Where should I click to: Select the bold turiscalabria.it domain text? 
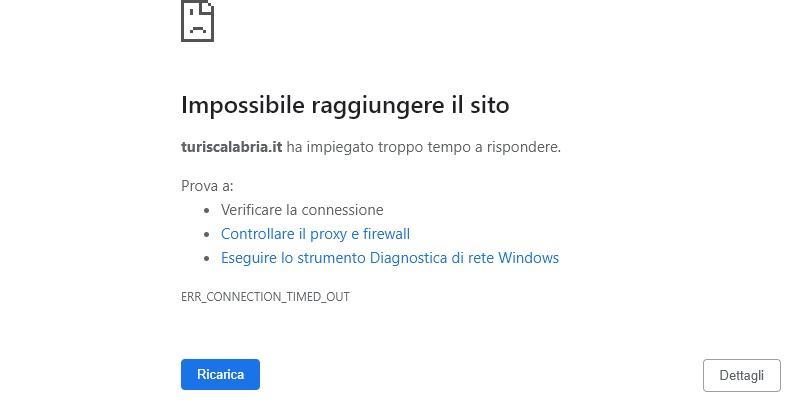pyautogui.click(x=231, y=147)
